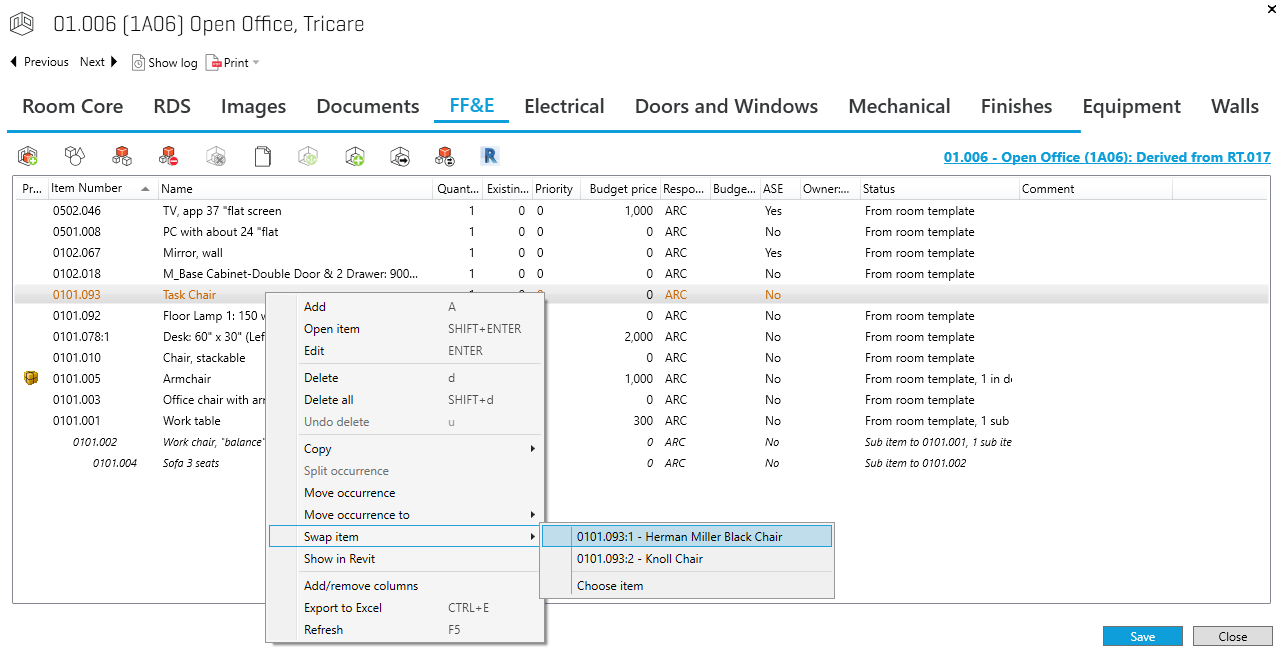Click the cube with black arrow icon
Screen dimensions: 1283x656
pyautogui.click(x=400, y=156)
